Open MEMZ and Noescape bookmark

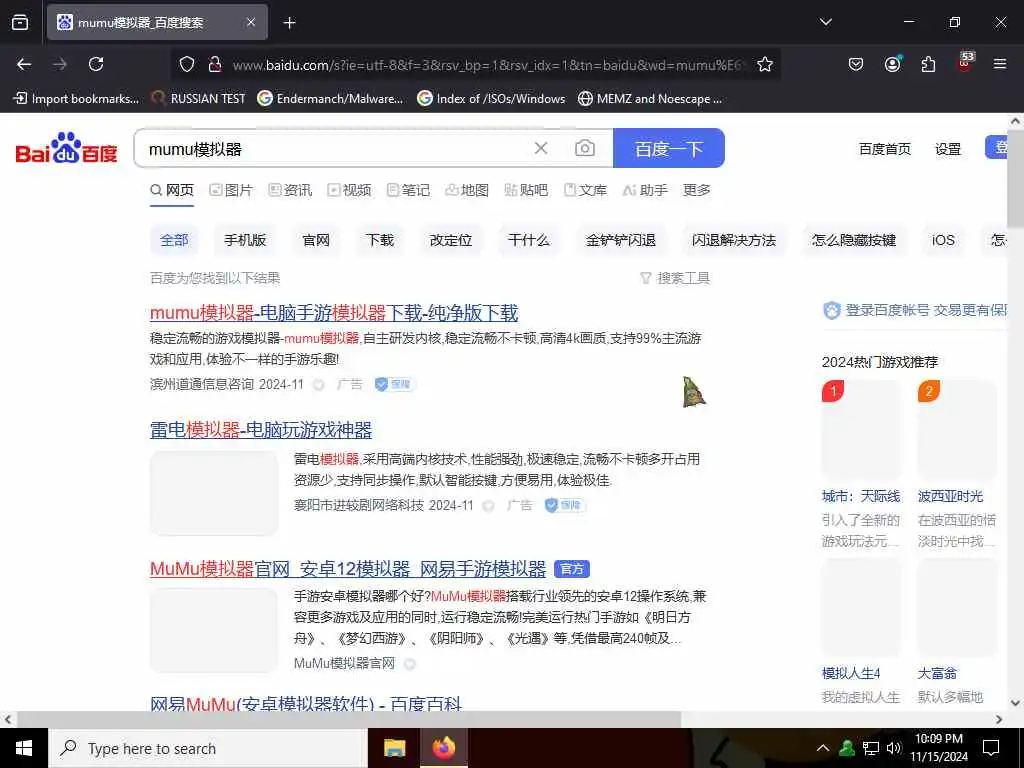[x=650, y=99]
